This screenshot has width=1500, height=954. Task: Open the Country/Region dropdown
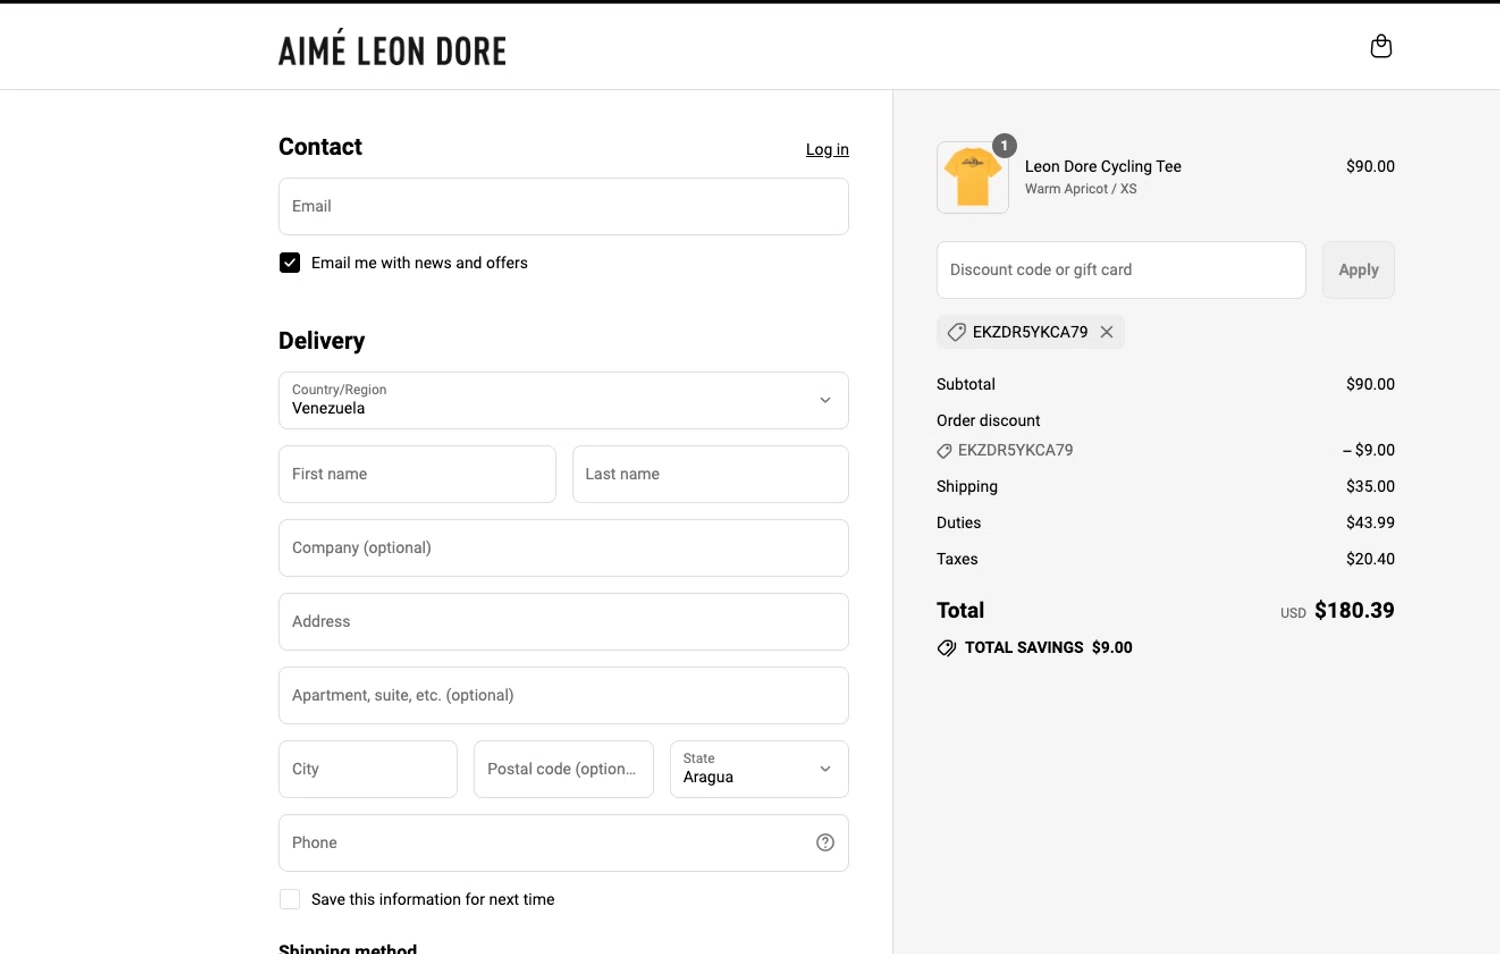click(564, 401)
